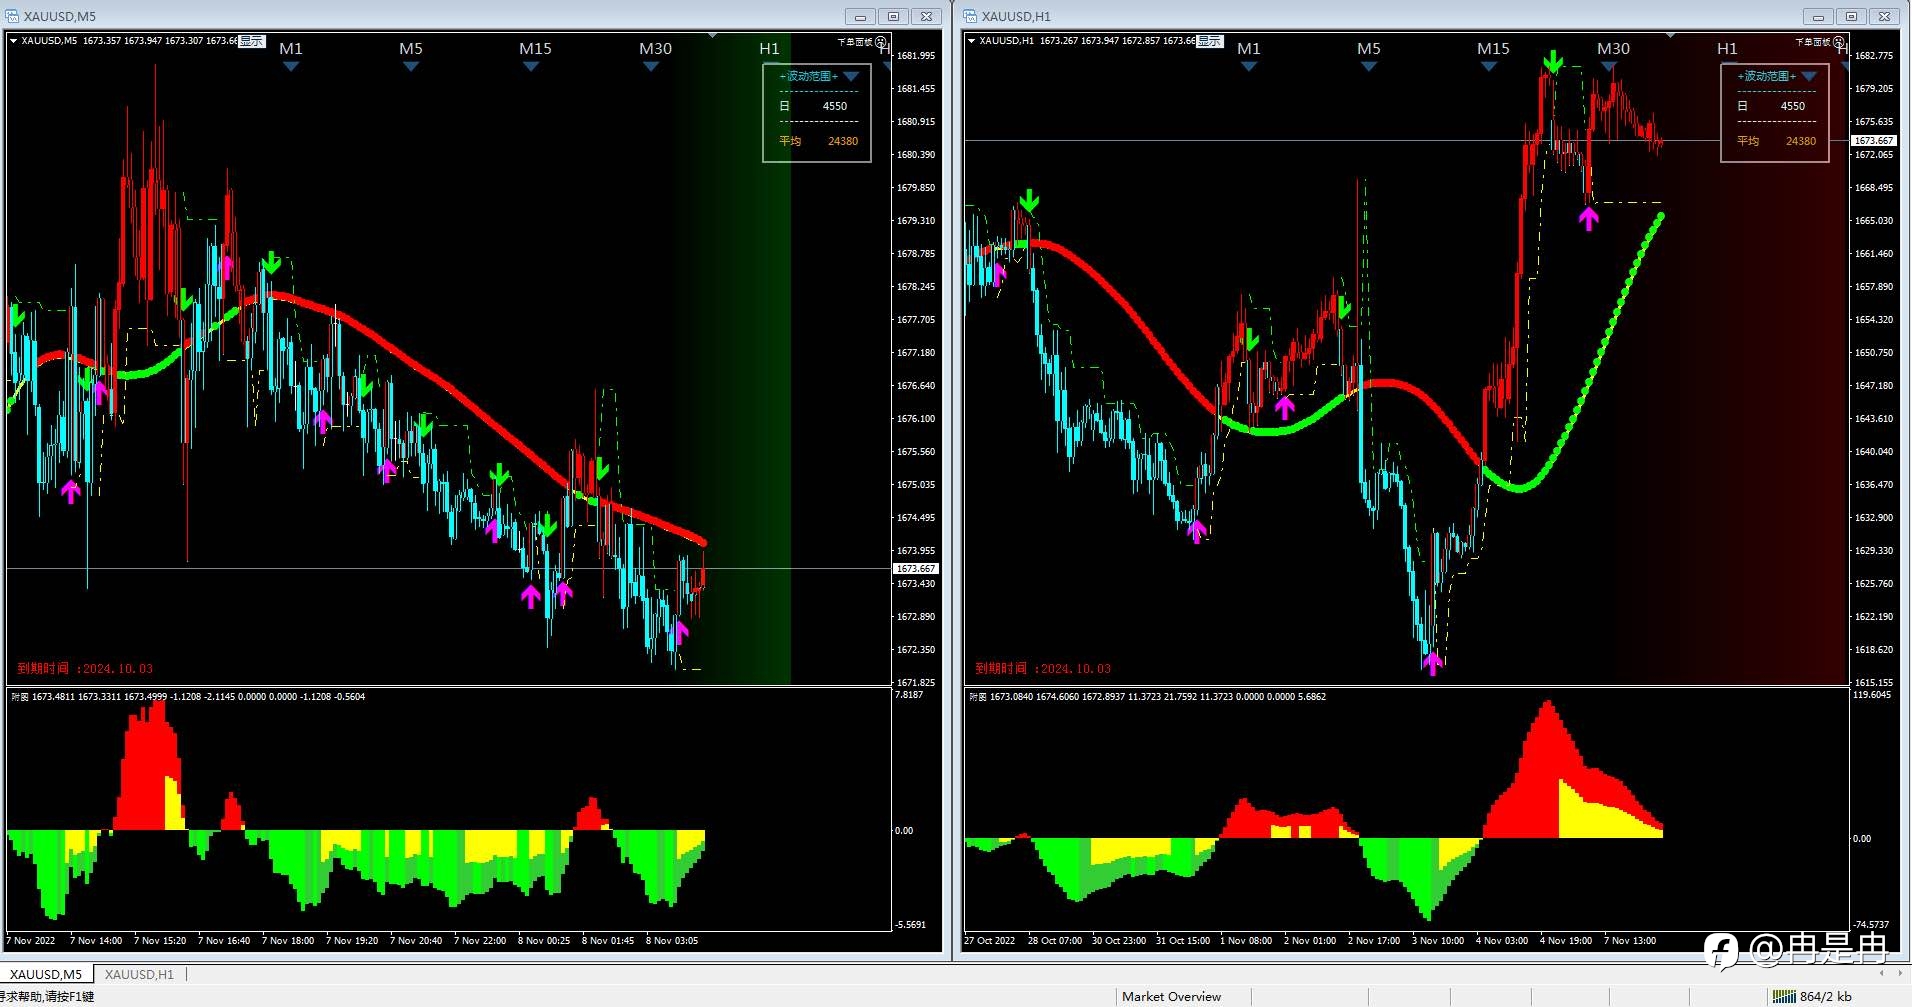The image size is (1912, 1007).
Task: Collapse the 波动范围 panel arrow on the H1 chart
Action: click(1808, 76)
